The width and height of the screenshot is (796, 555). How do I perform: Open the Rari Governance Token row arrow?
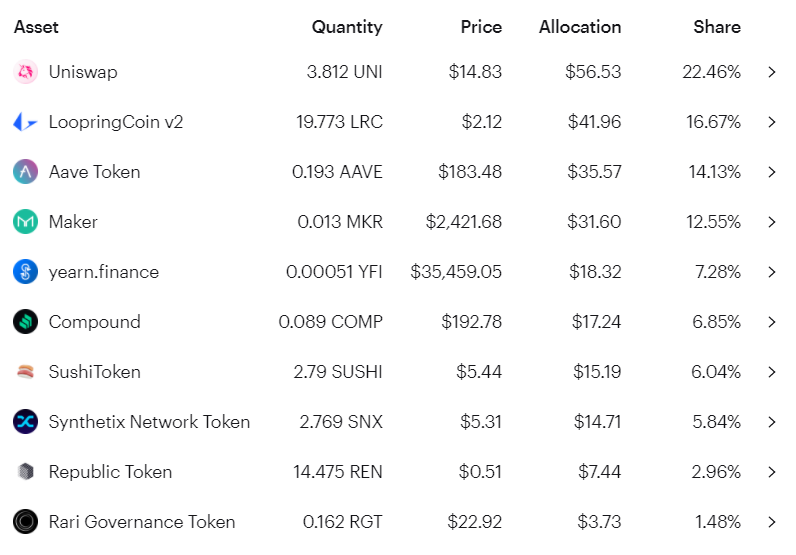772,522
